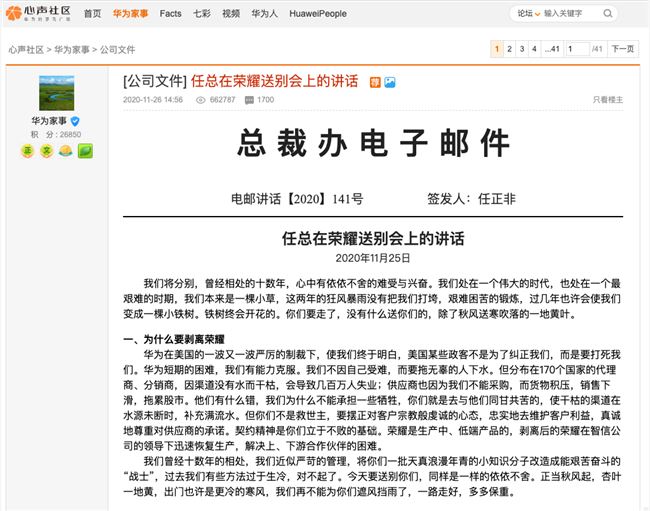Go to 公司文件 breadcrumb link
Viewport: 650px width, 511px height.
click(x=117, y=50)
